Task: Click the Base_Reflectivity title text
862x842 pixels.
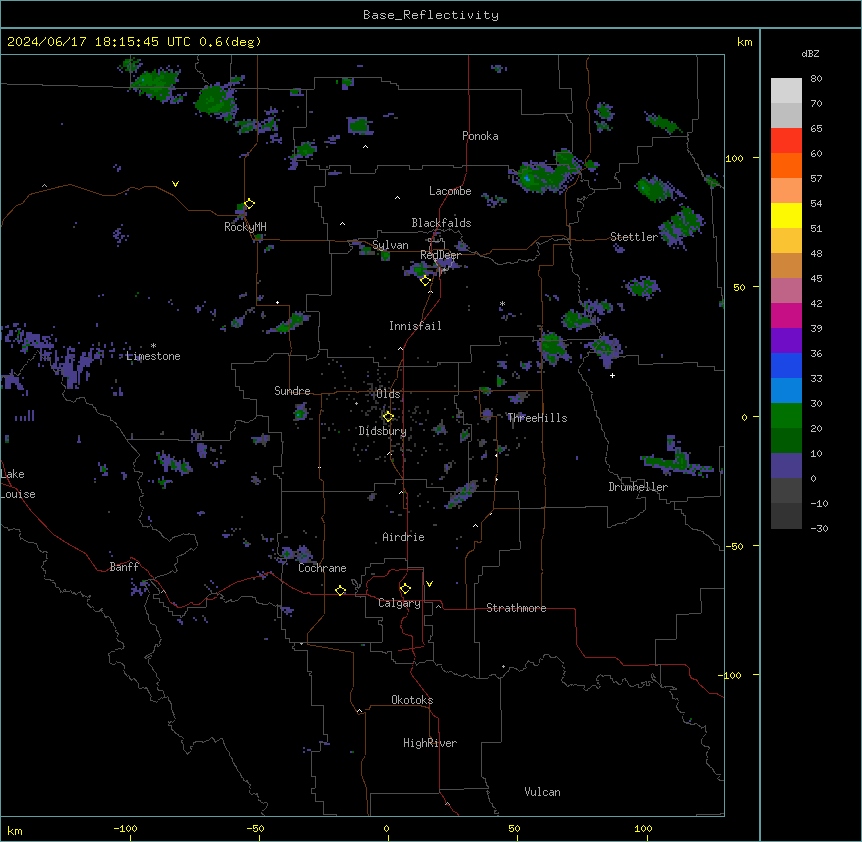Action: (431, 15)
